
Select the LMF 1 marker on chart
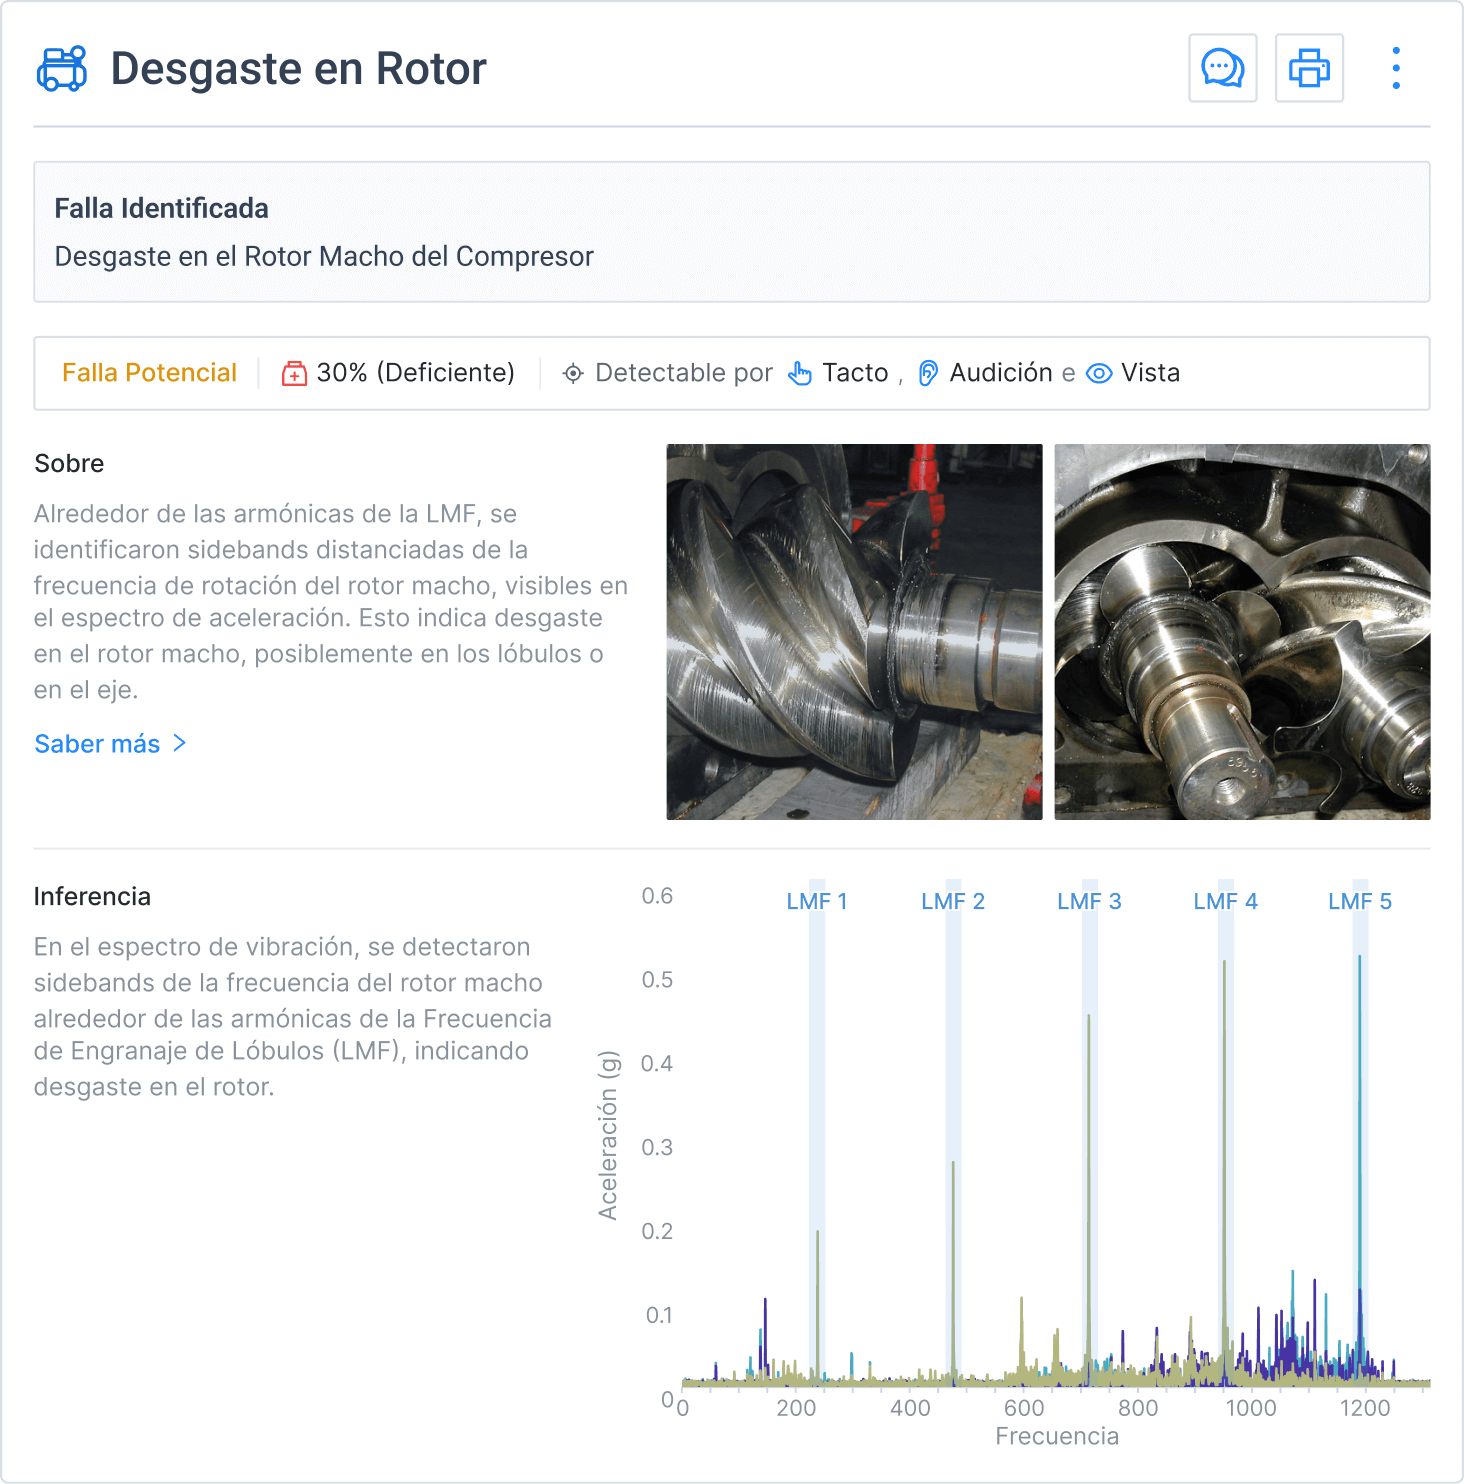tap(817, 901)
